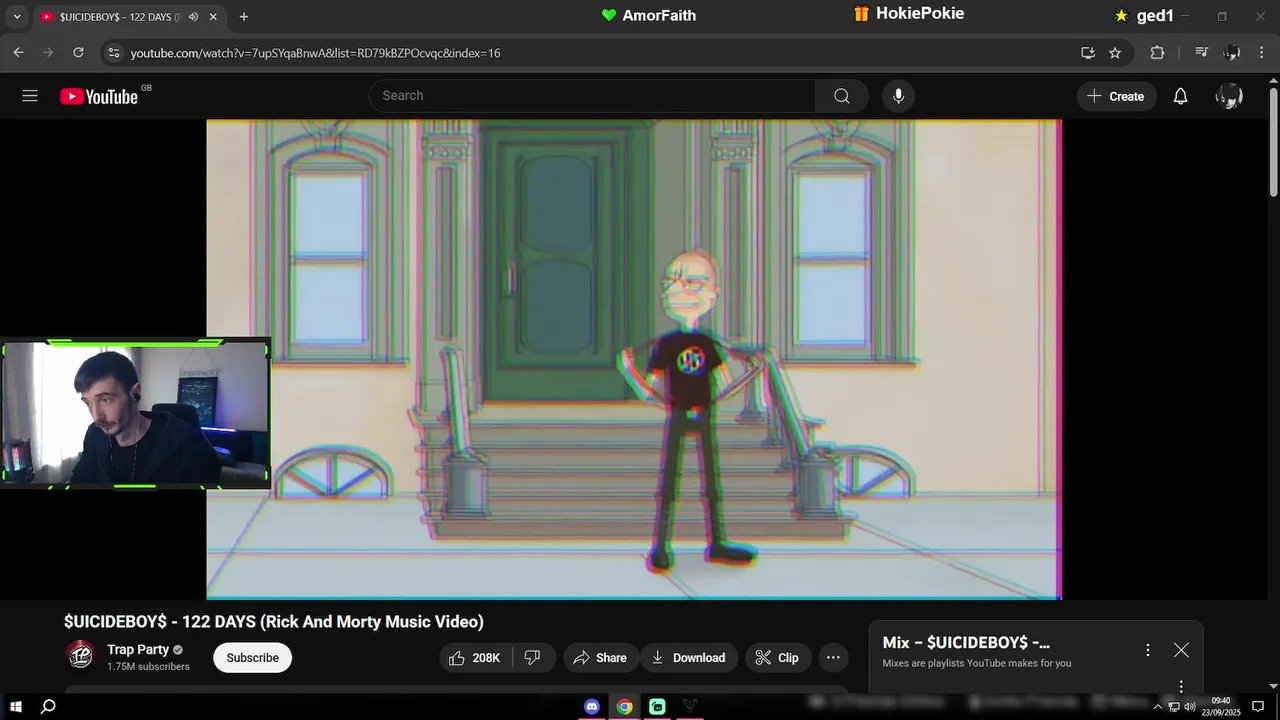Click the taskbar clock showing 09:40
The width and height of the screenshot is (1280, 720).
[1221, 706]
